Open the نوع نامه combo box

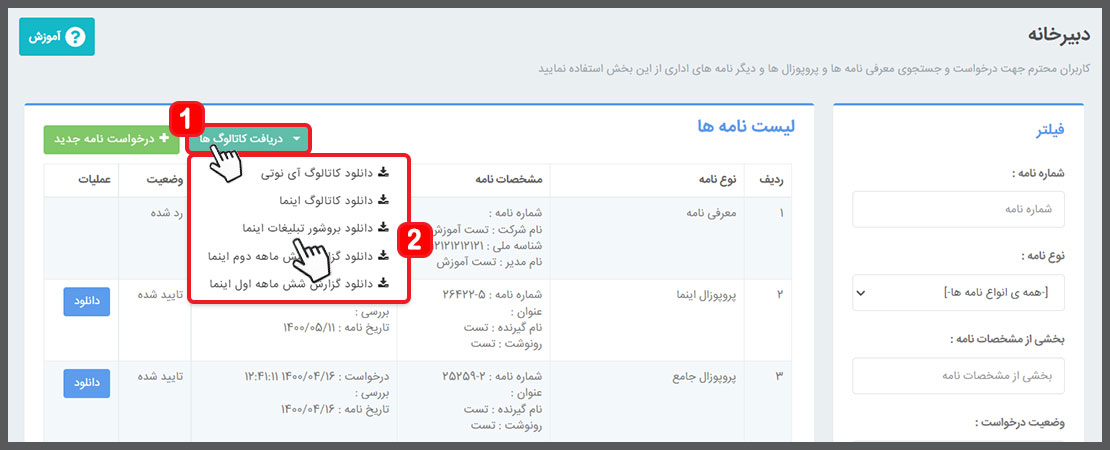pos(958,293)
